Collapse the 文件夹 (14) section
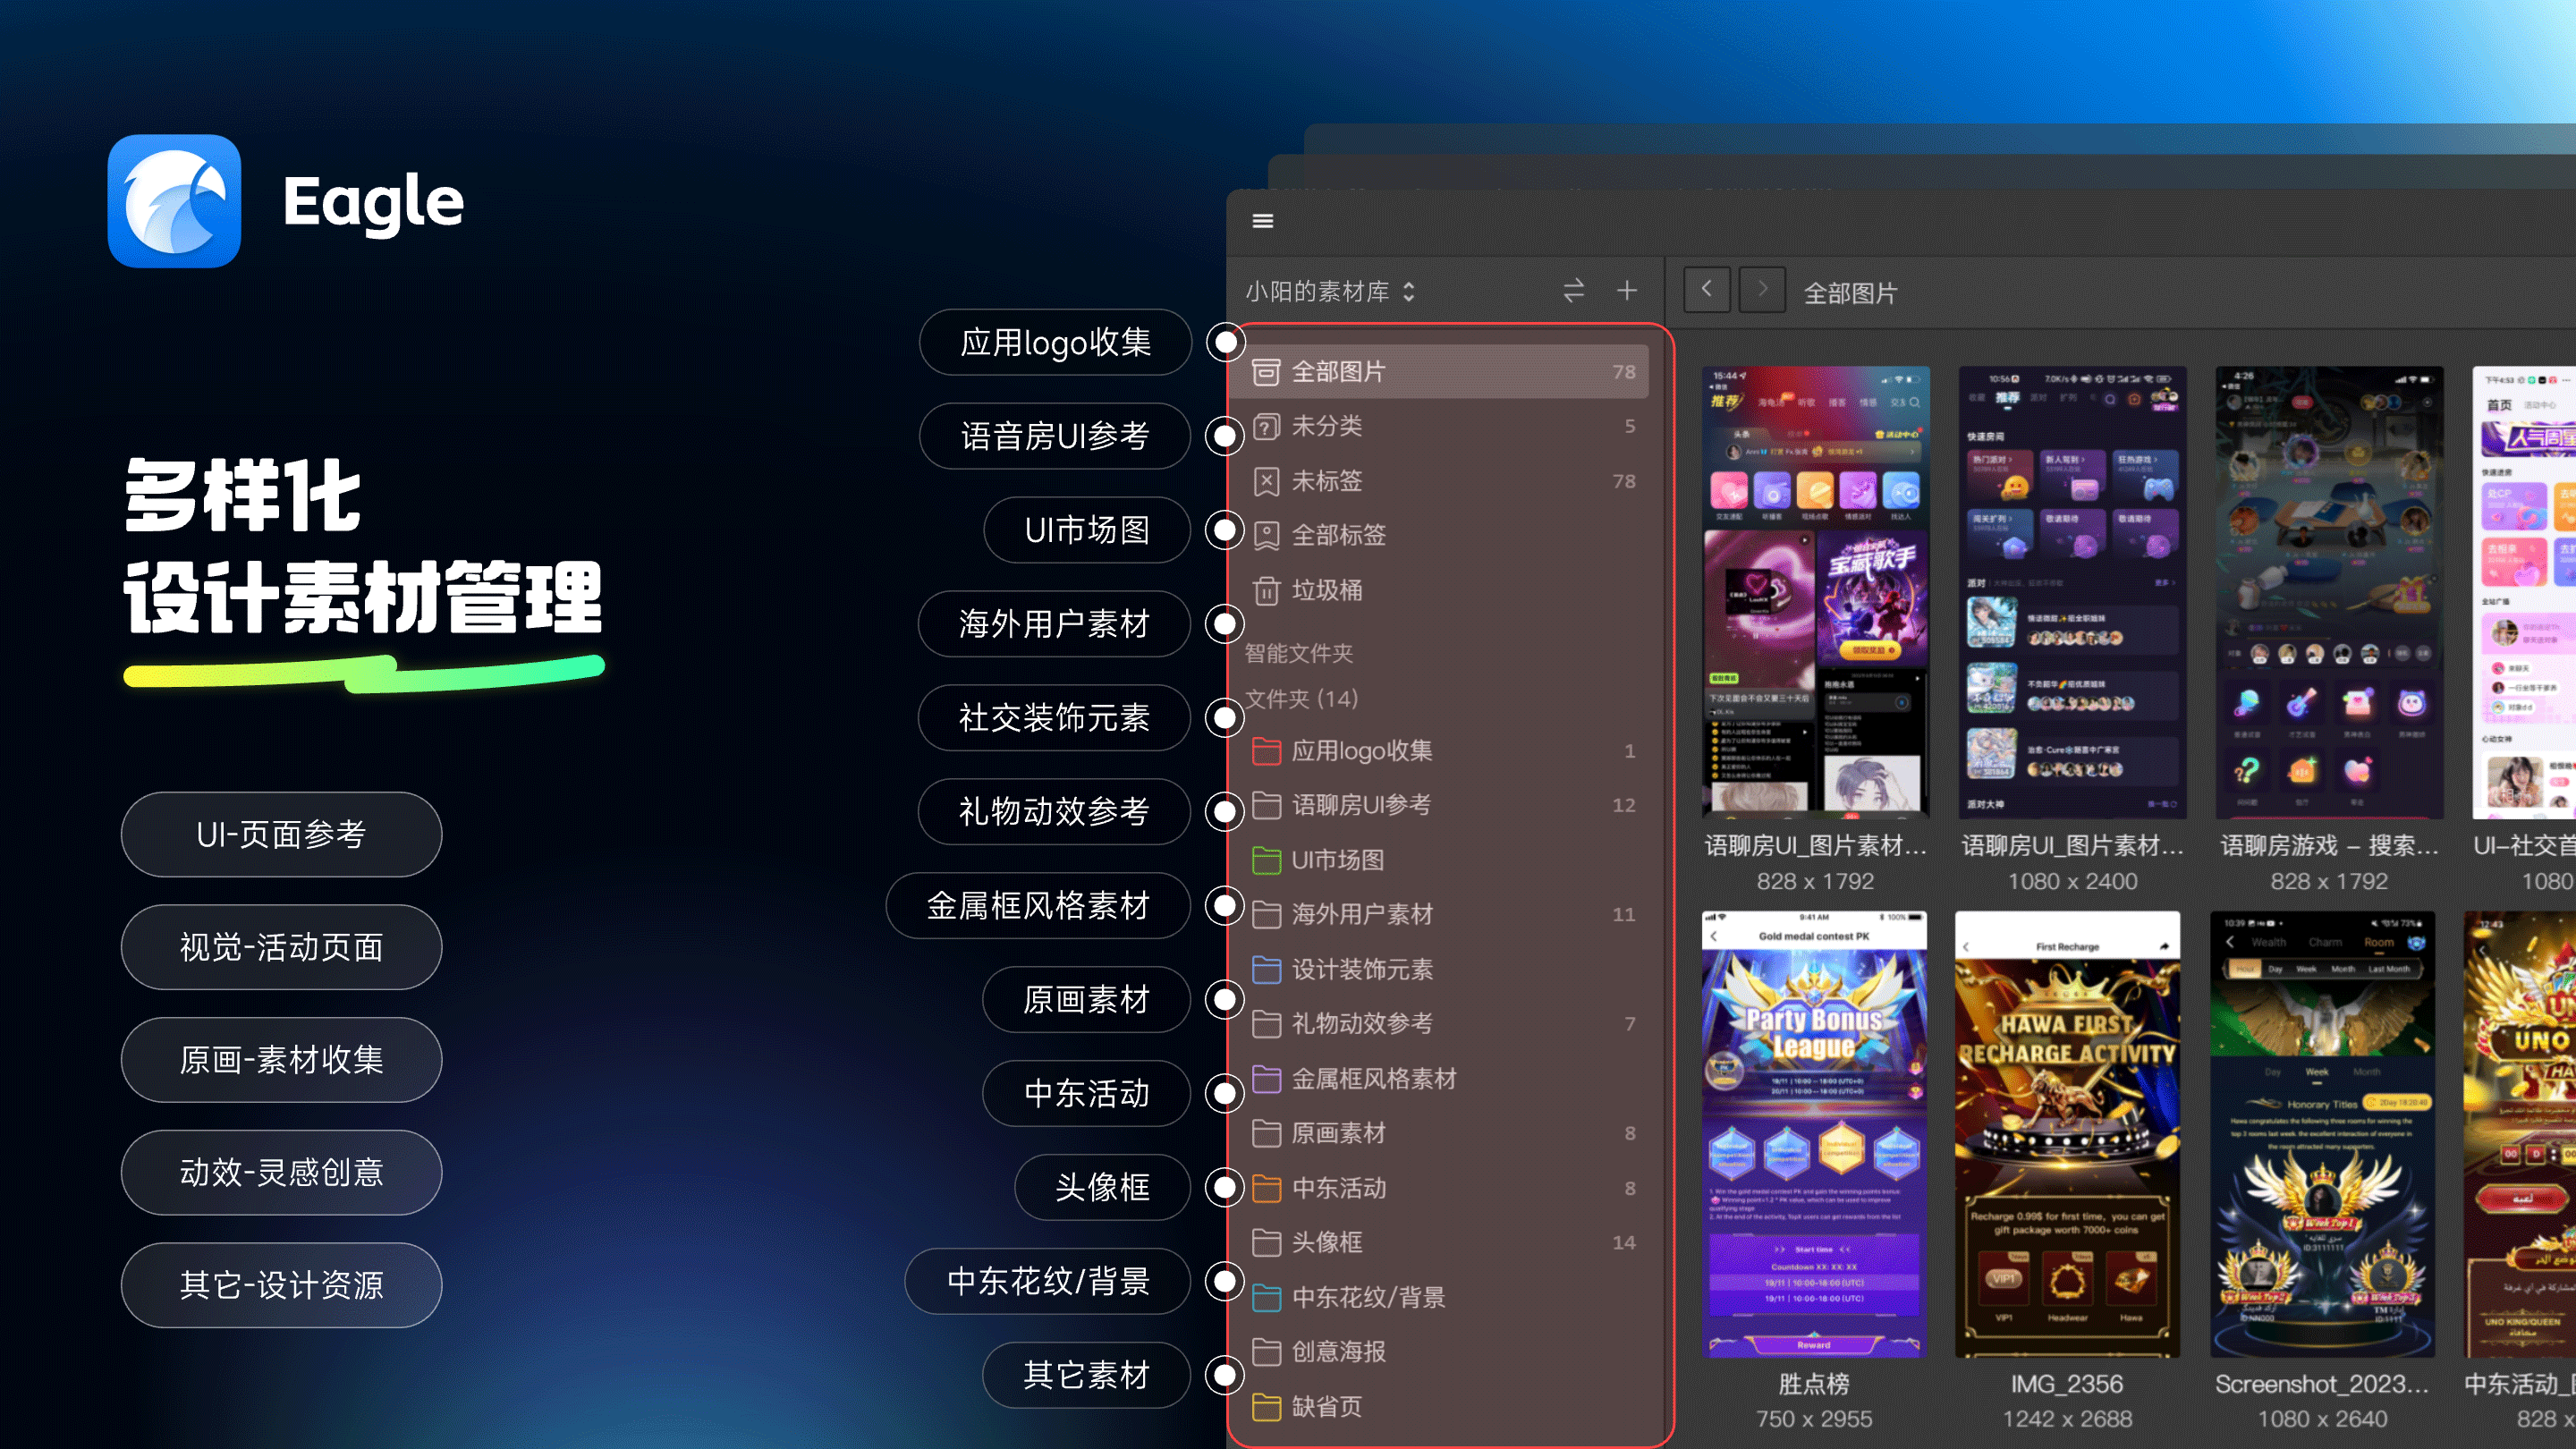 tap(1301, 698)
